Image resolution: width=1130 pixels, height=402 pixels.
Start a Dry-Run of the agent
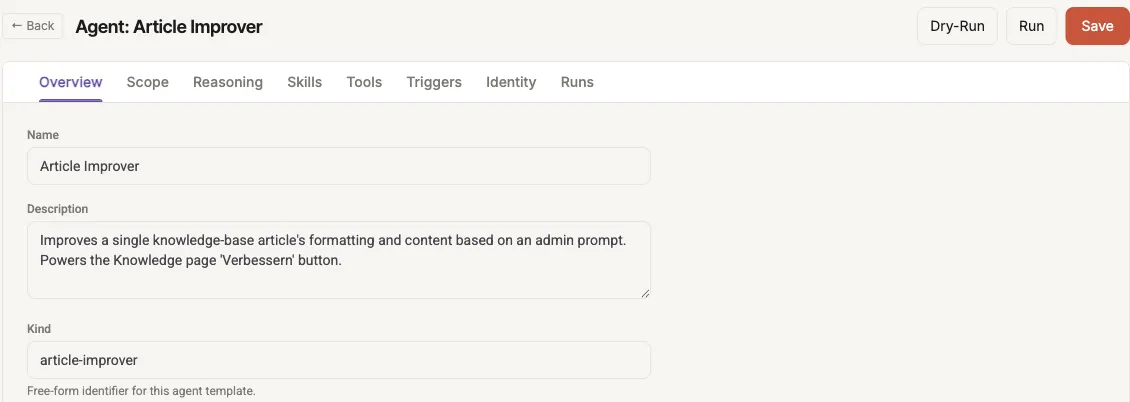click(x=957, y=26)
